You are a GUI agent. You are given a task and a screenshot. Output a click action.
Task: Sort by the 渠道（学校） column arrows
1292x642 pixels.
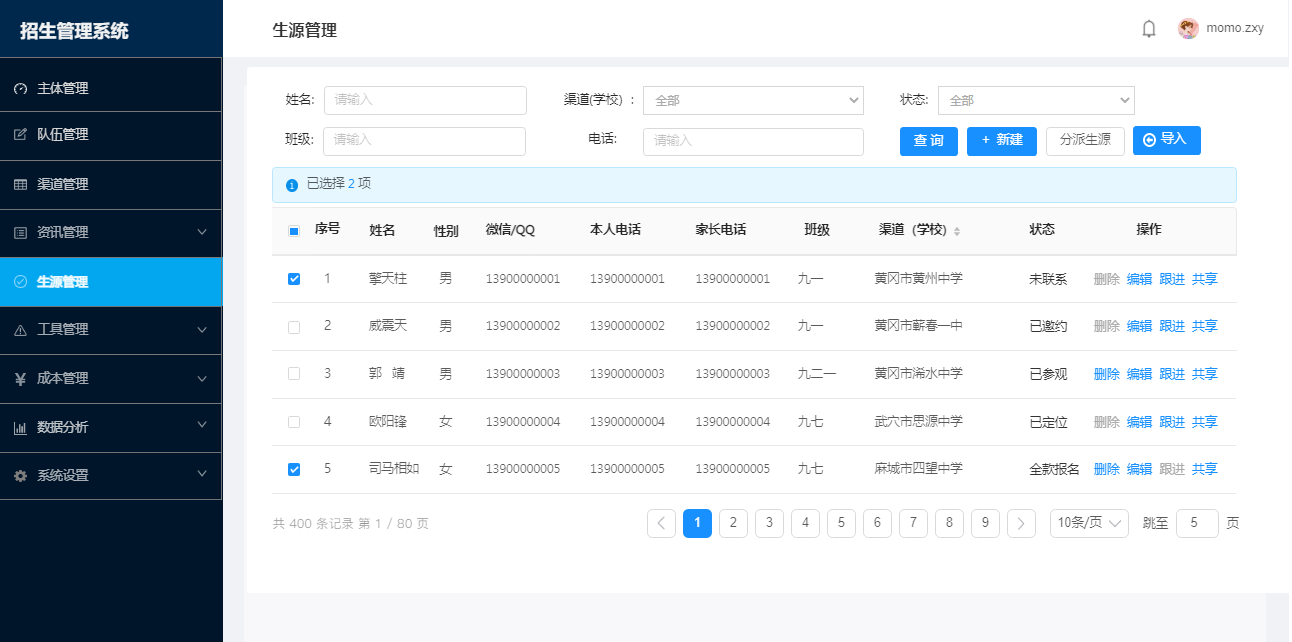[957, 231]
